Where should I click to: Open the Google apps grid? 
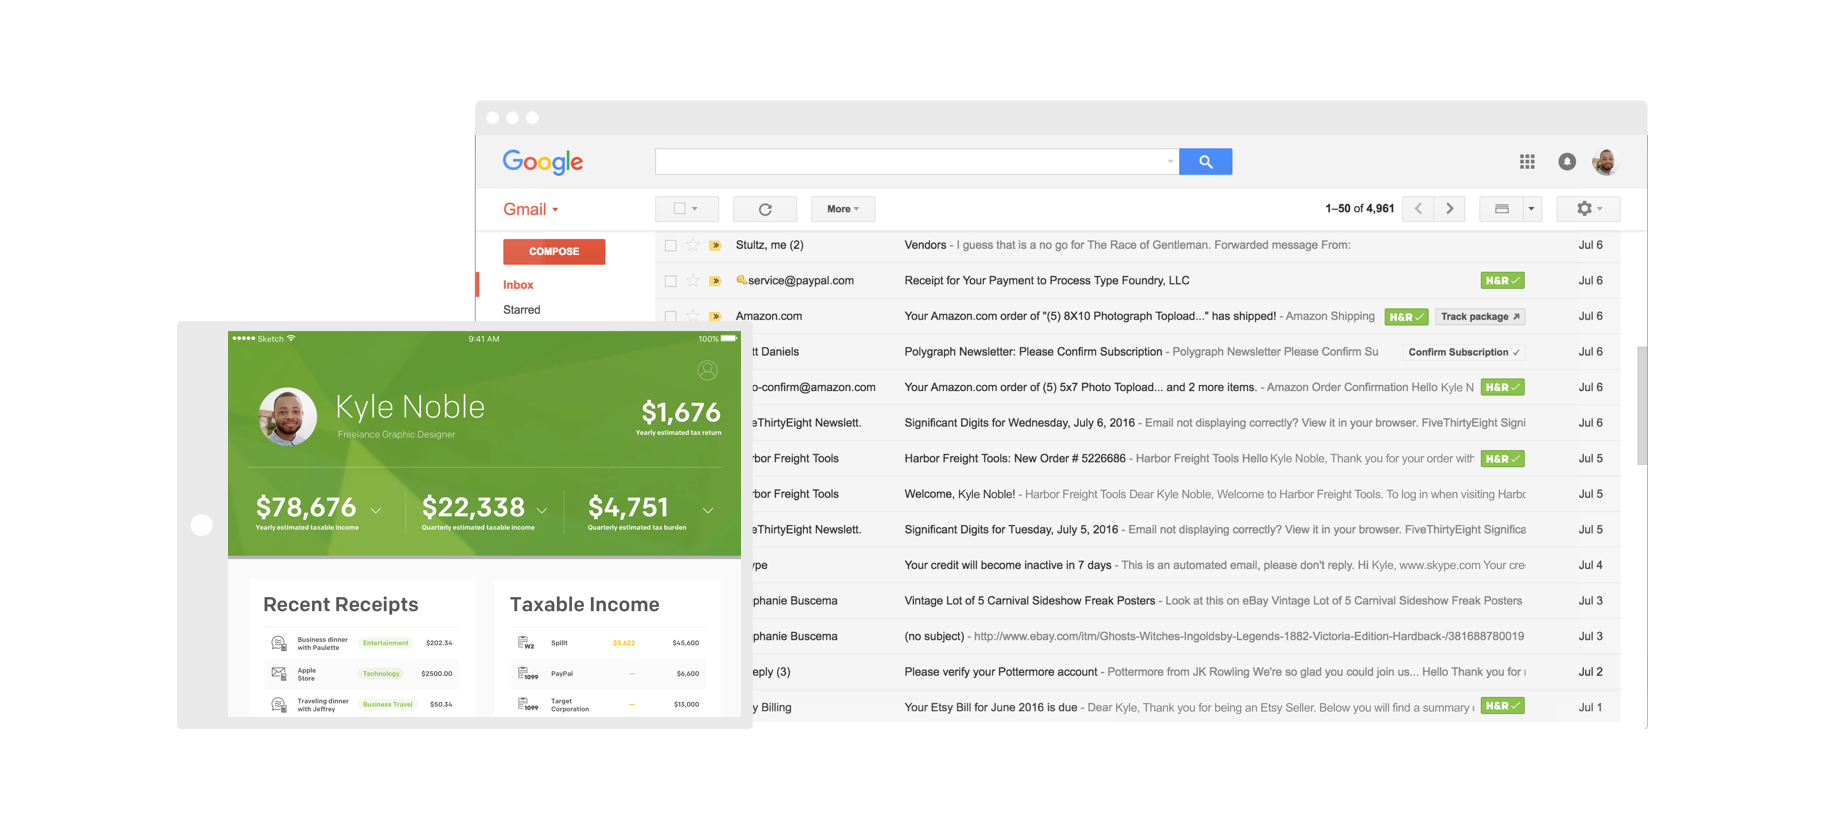1527,162
